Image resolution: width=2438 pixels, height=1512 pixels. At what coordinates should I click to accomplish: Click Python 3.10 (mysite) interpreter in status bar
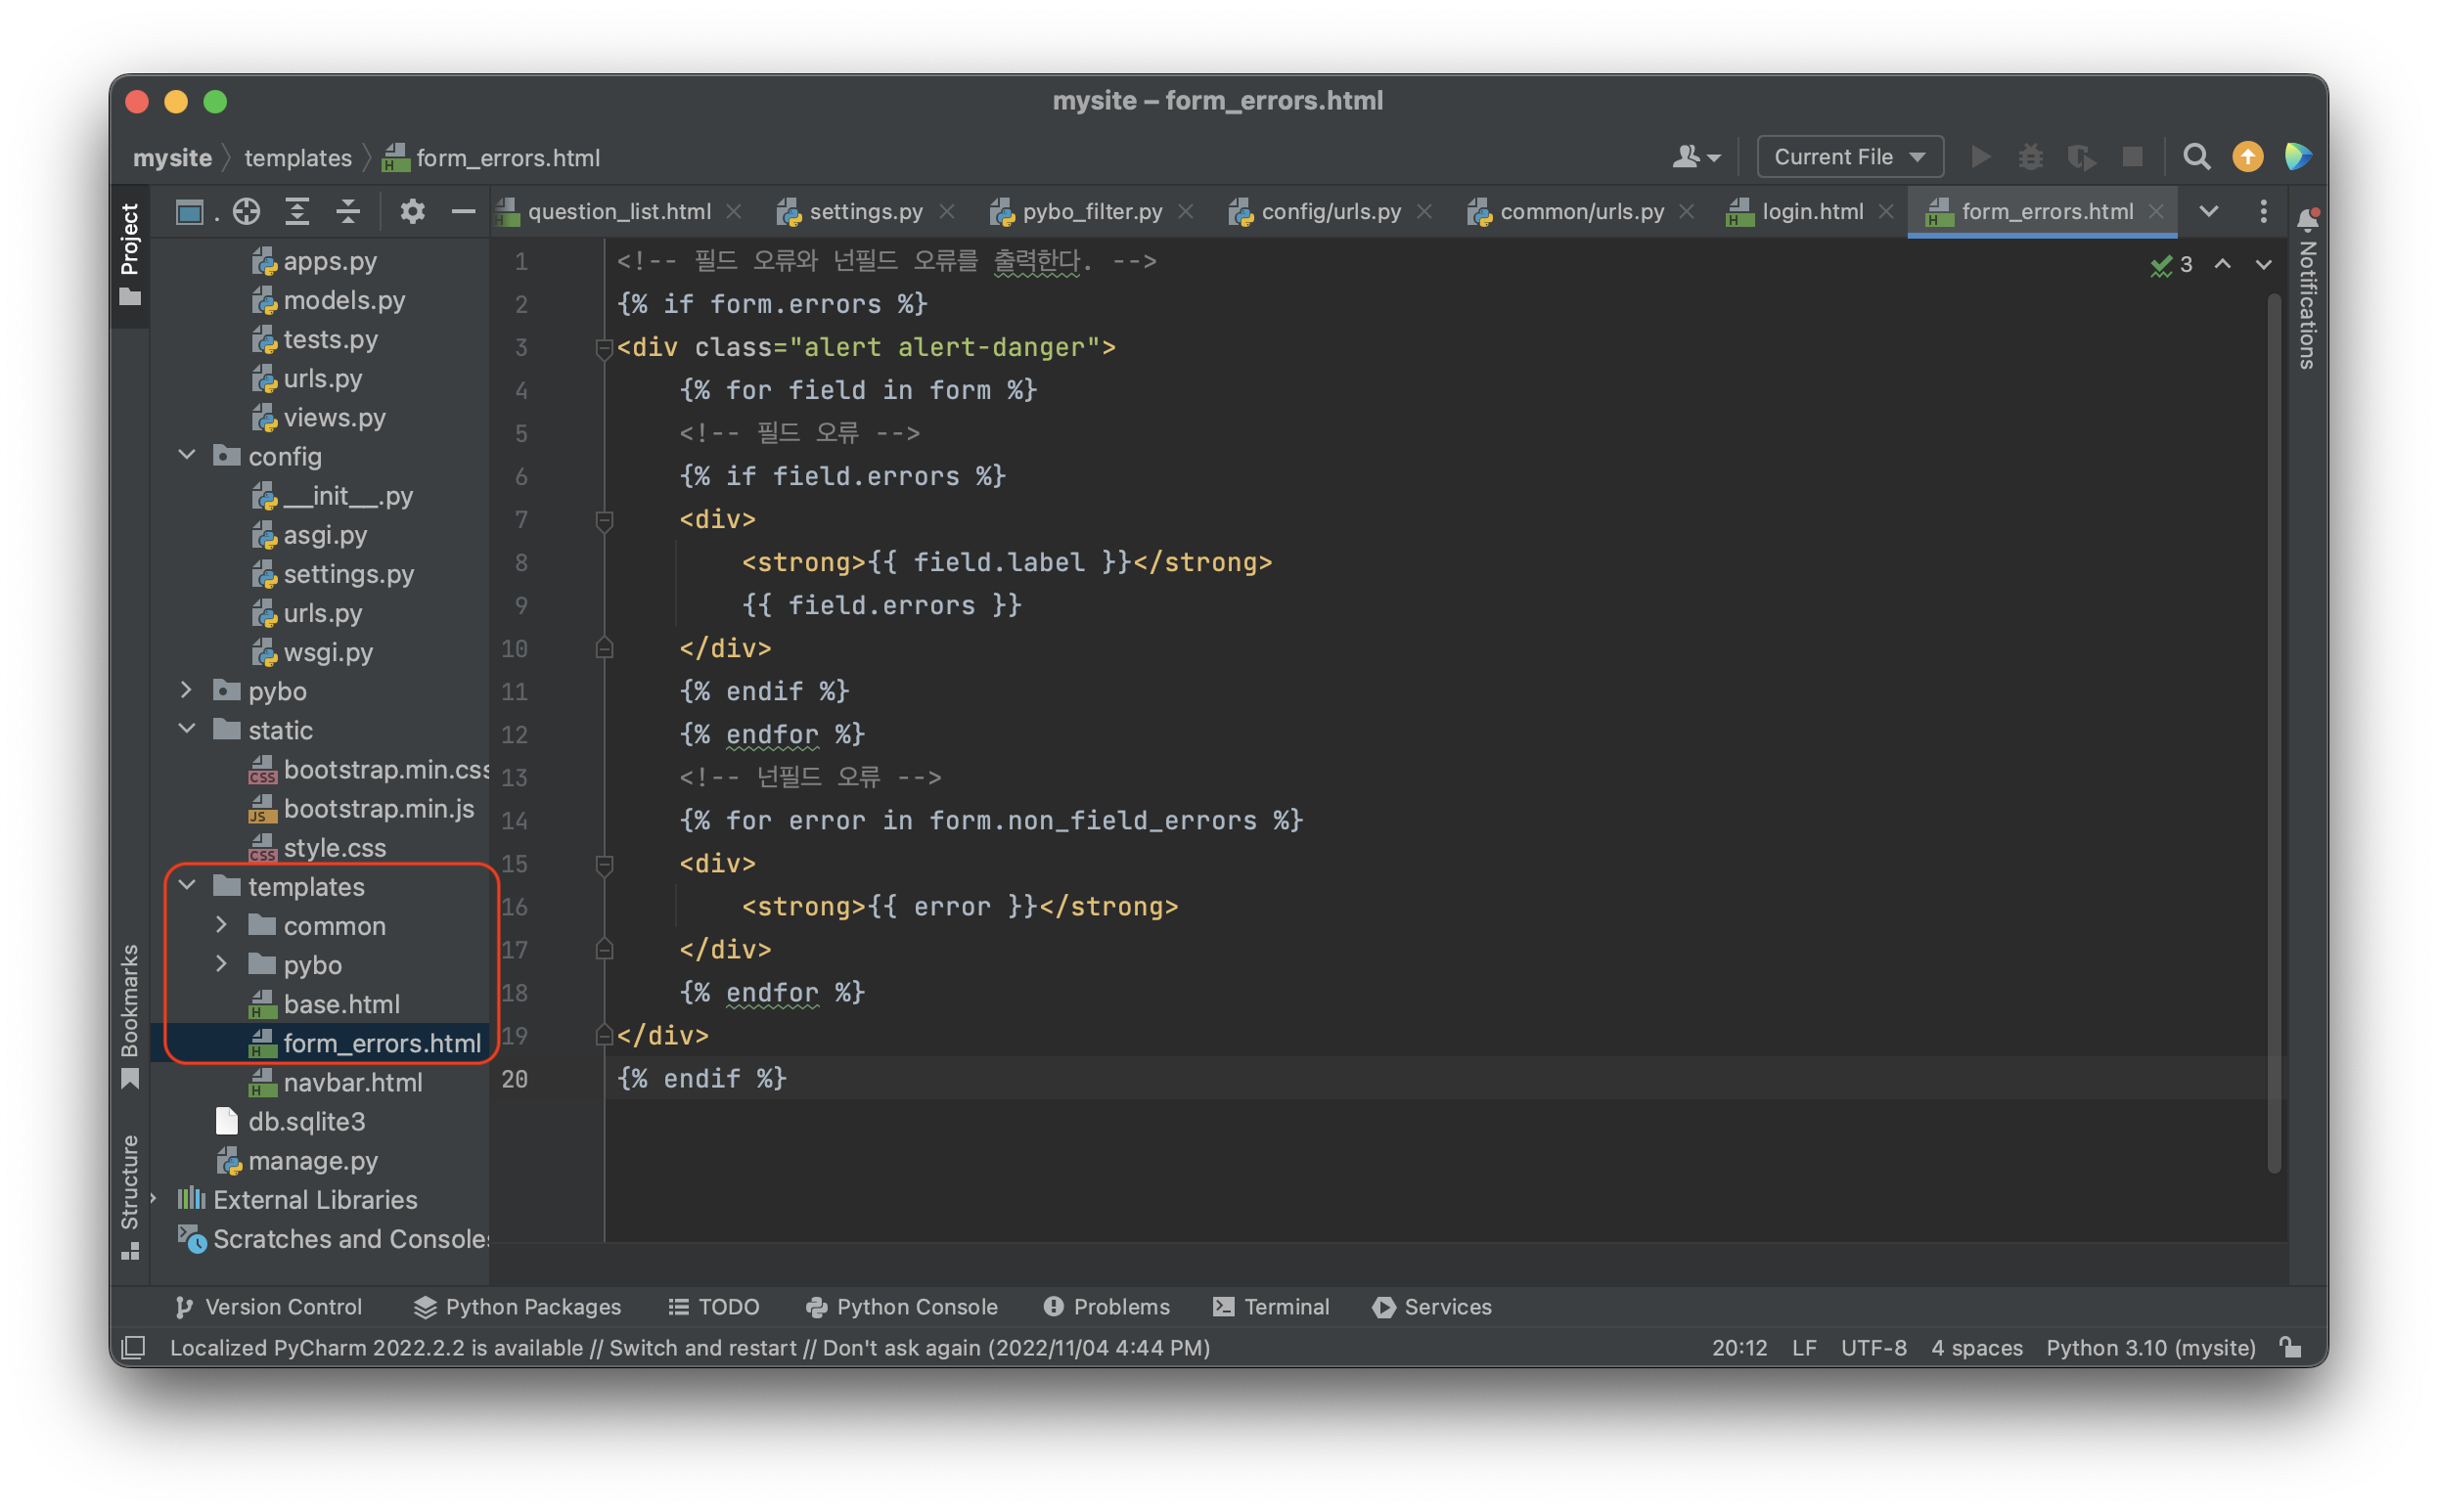[2150, 1347]
